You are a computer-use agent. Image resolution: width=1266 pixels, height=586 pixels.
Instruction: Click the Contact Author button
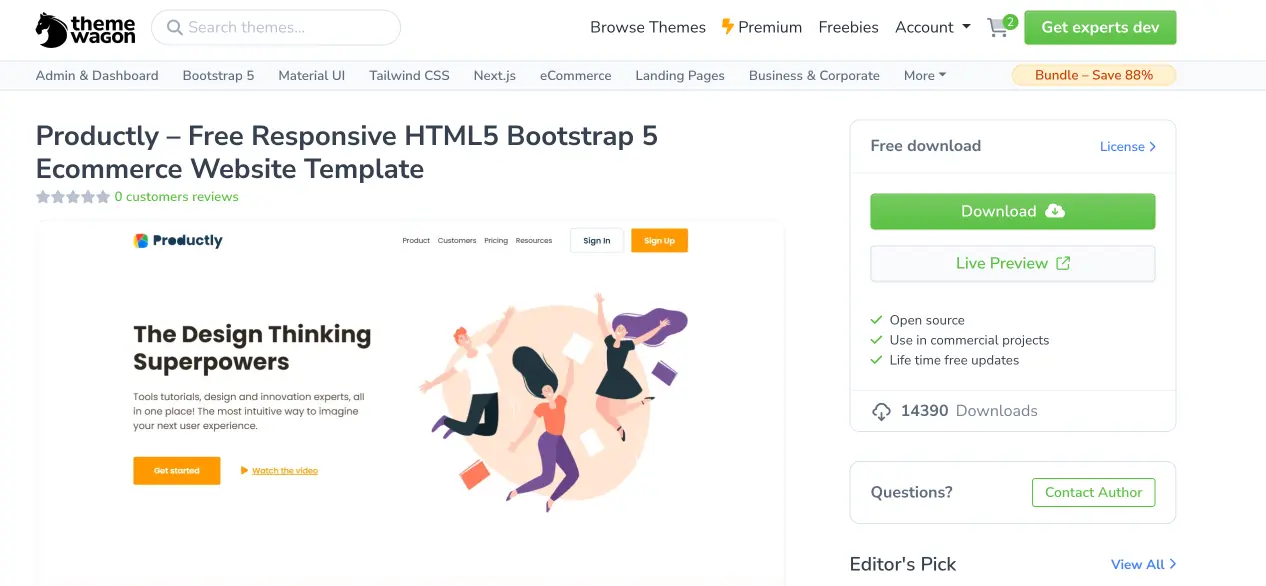[x=1093, y=492]
